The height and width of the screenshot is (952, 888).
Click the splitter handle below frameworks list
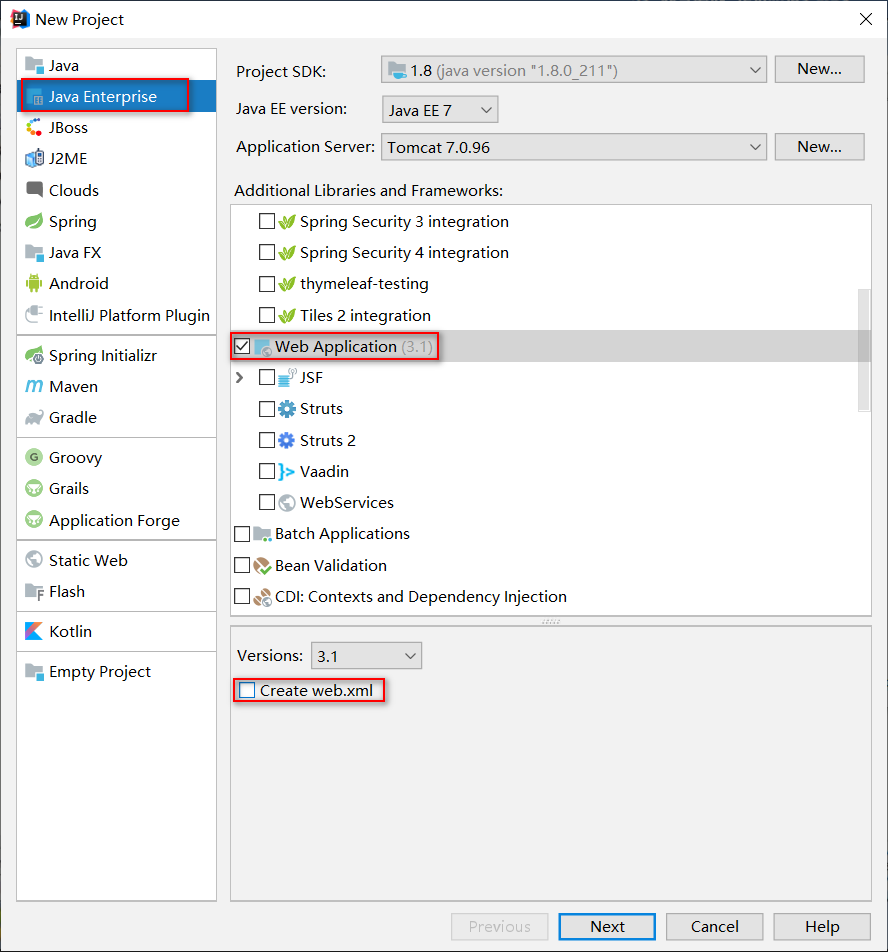[551, 621]
